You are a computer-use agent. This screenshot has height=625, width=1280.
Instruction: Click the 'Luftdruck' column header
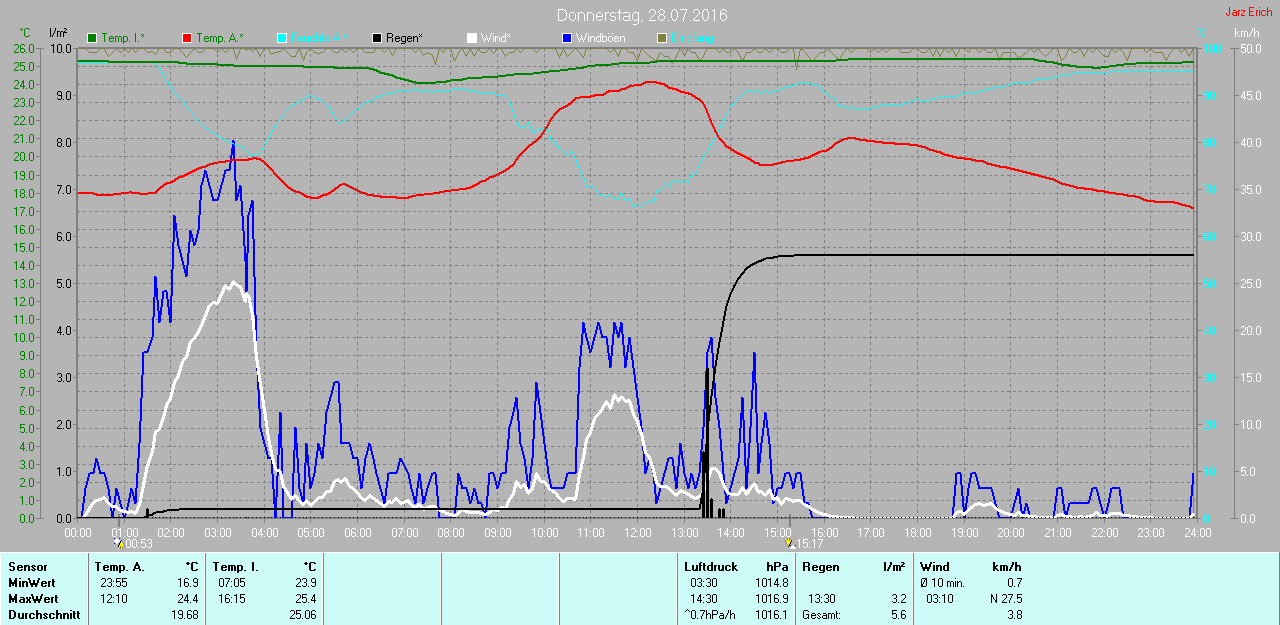point(711,567)
